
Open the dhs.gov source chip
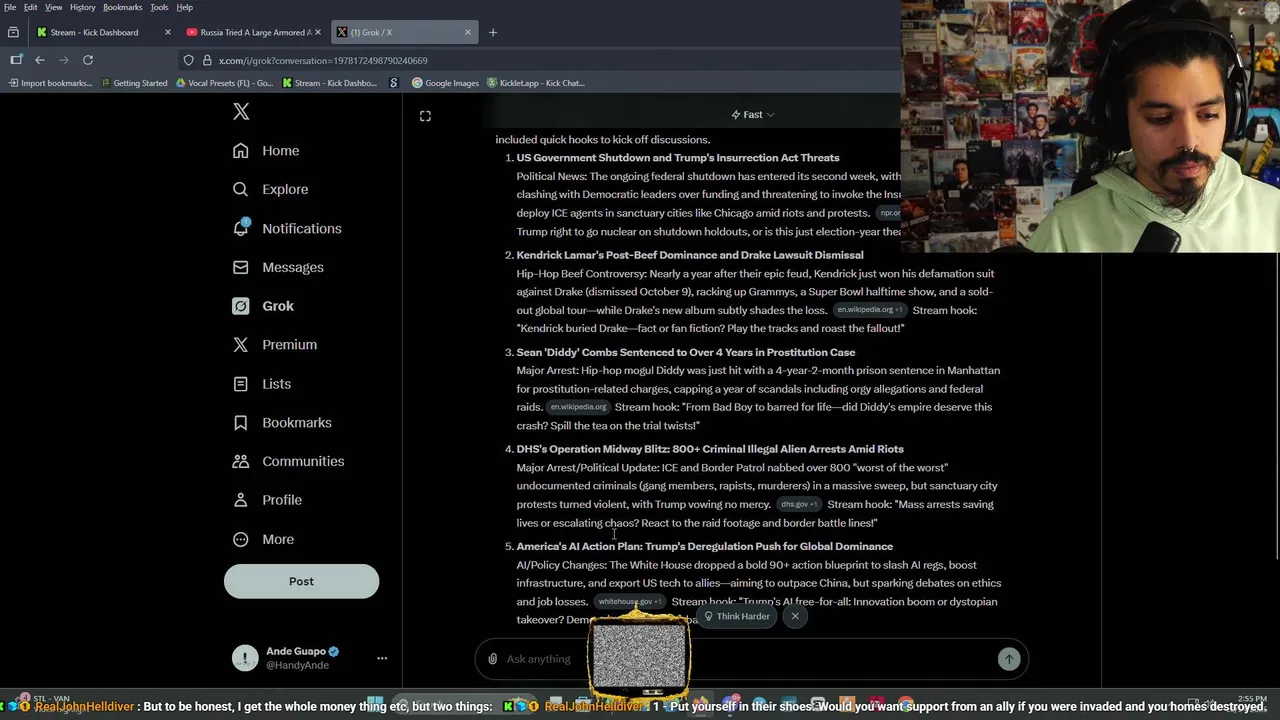[799, 505]
